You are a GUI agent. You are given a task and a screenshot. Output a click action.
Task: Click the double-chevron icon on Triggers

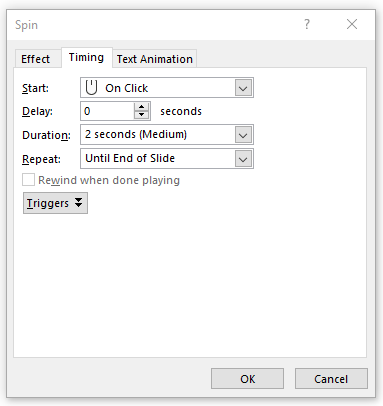click(78, 202)
